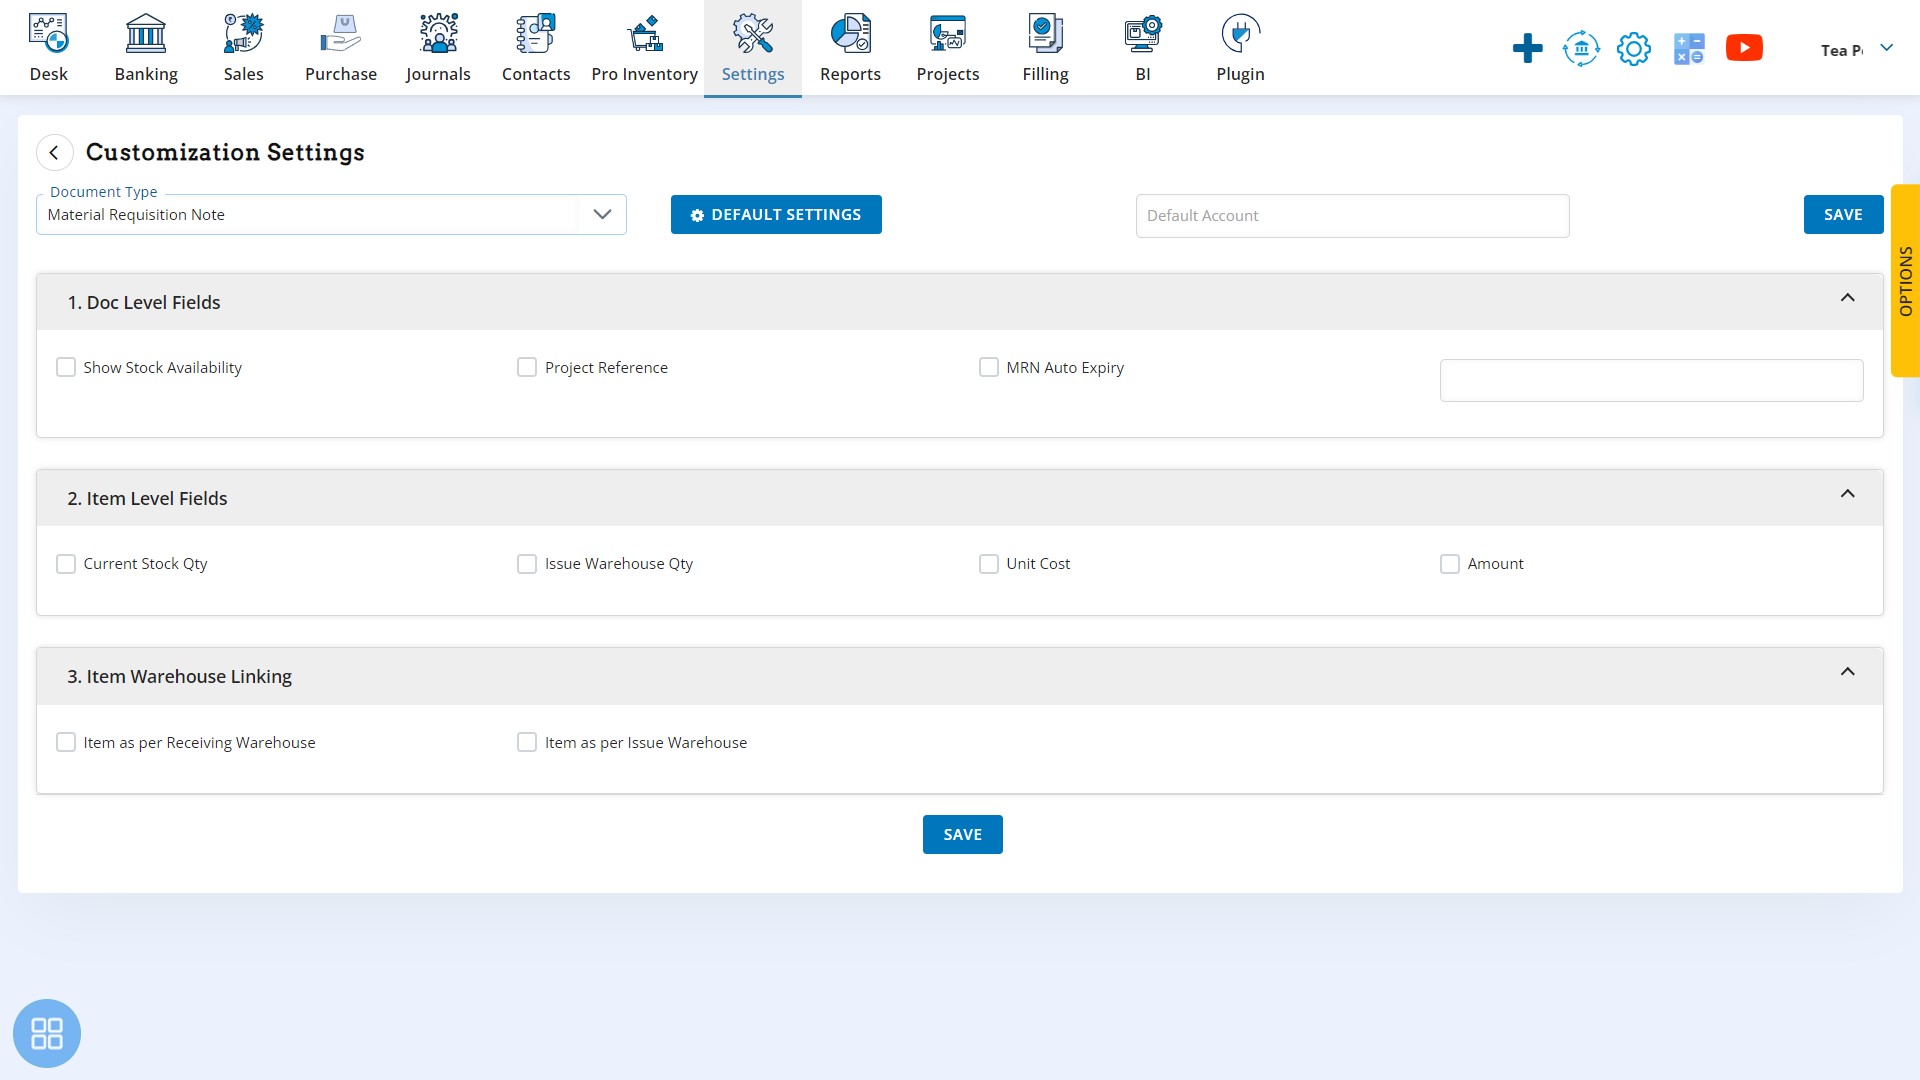Navigate to the BI module
The width and height of the screenshot is (1920, 1080).
tap(1143, 47)
